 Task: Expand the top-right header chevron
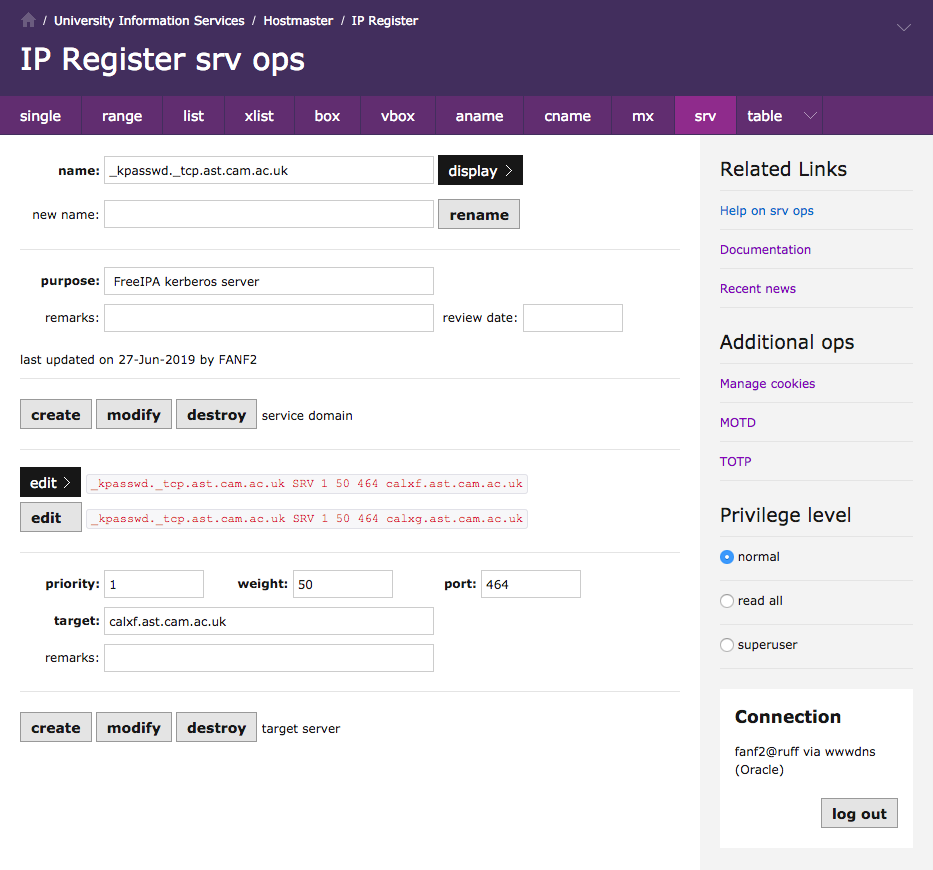click(903, 28)
